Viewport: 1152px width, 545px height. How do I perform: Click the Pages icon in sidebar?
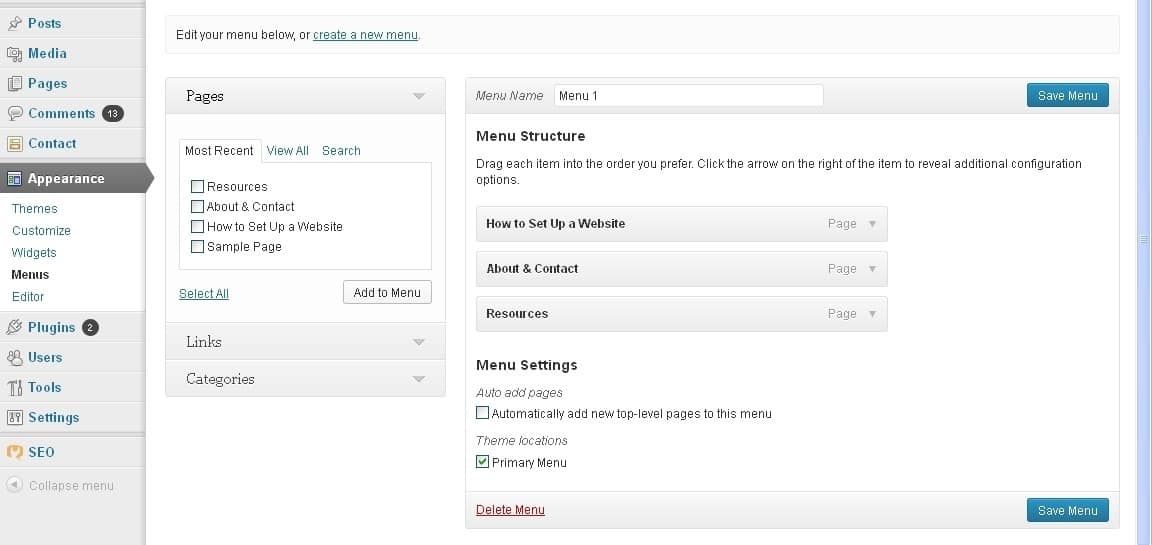point(15,84)
